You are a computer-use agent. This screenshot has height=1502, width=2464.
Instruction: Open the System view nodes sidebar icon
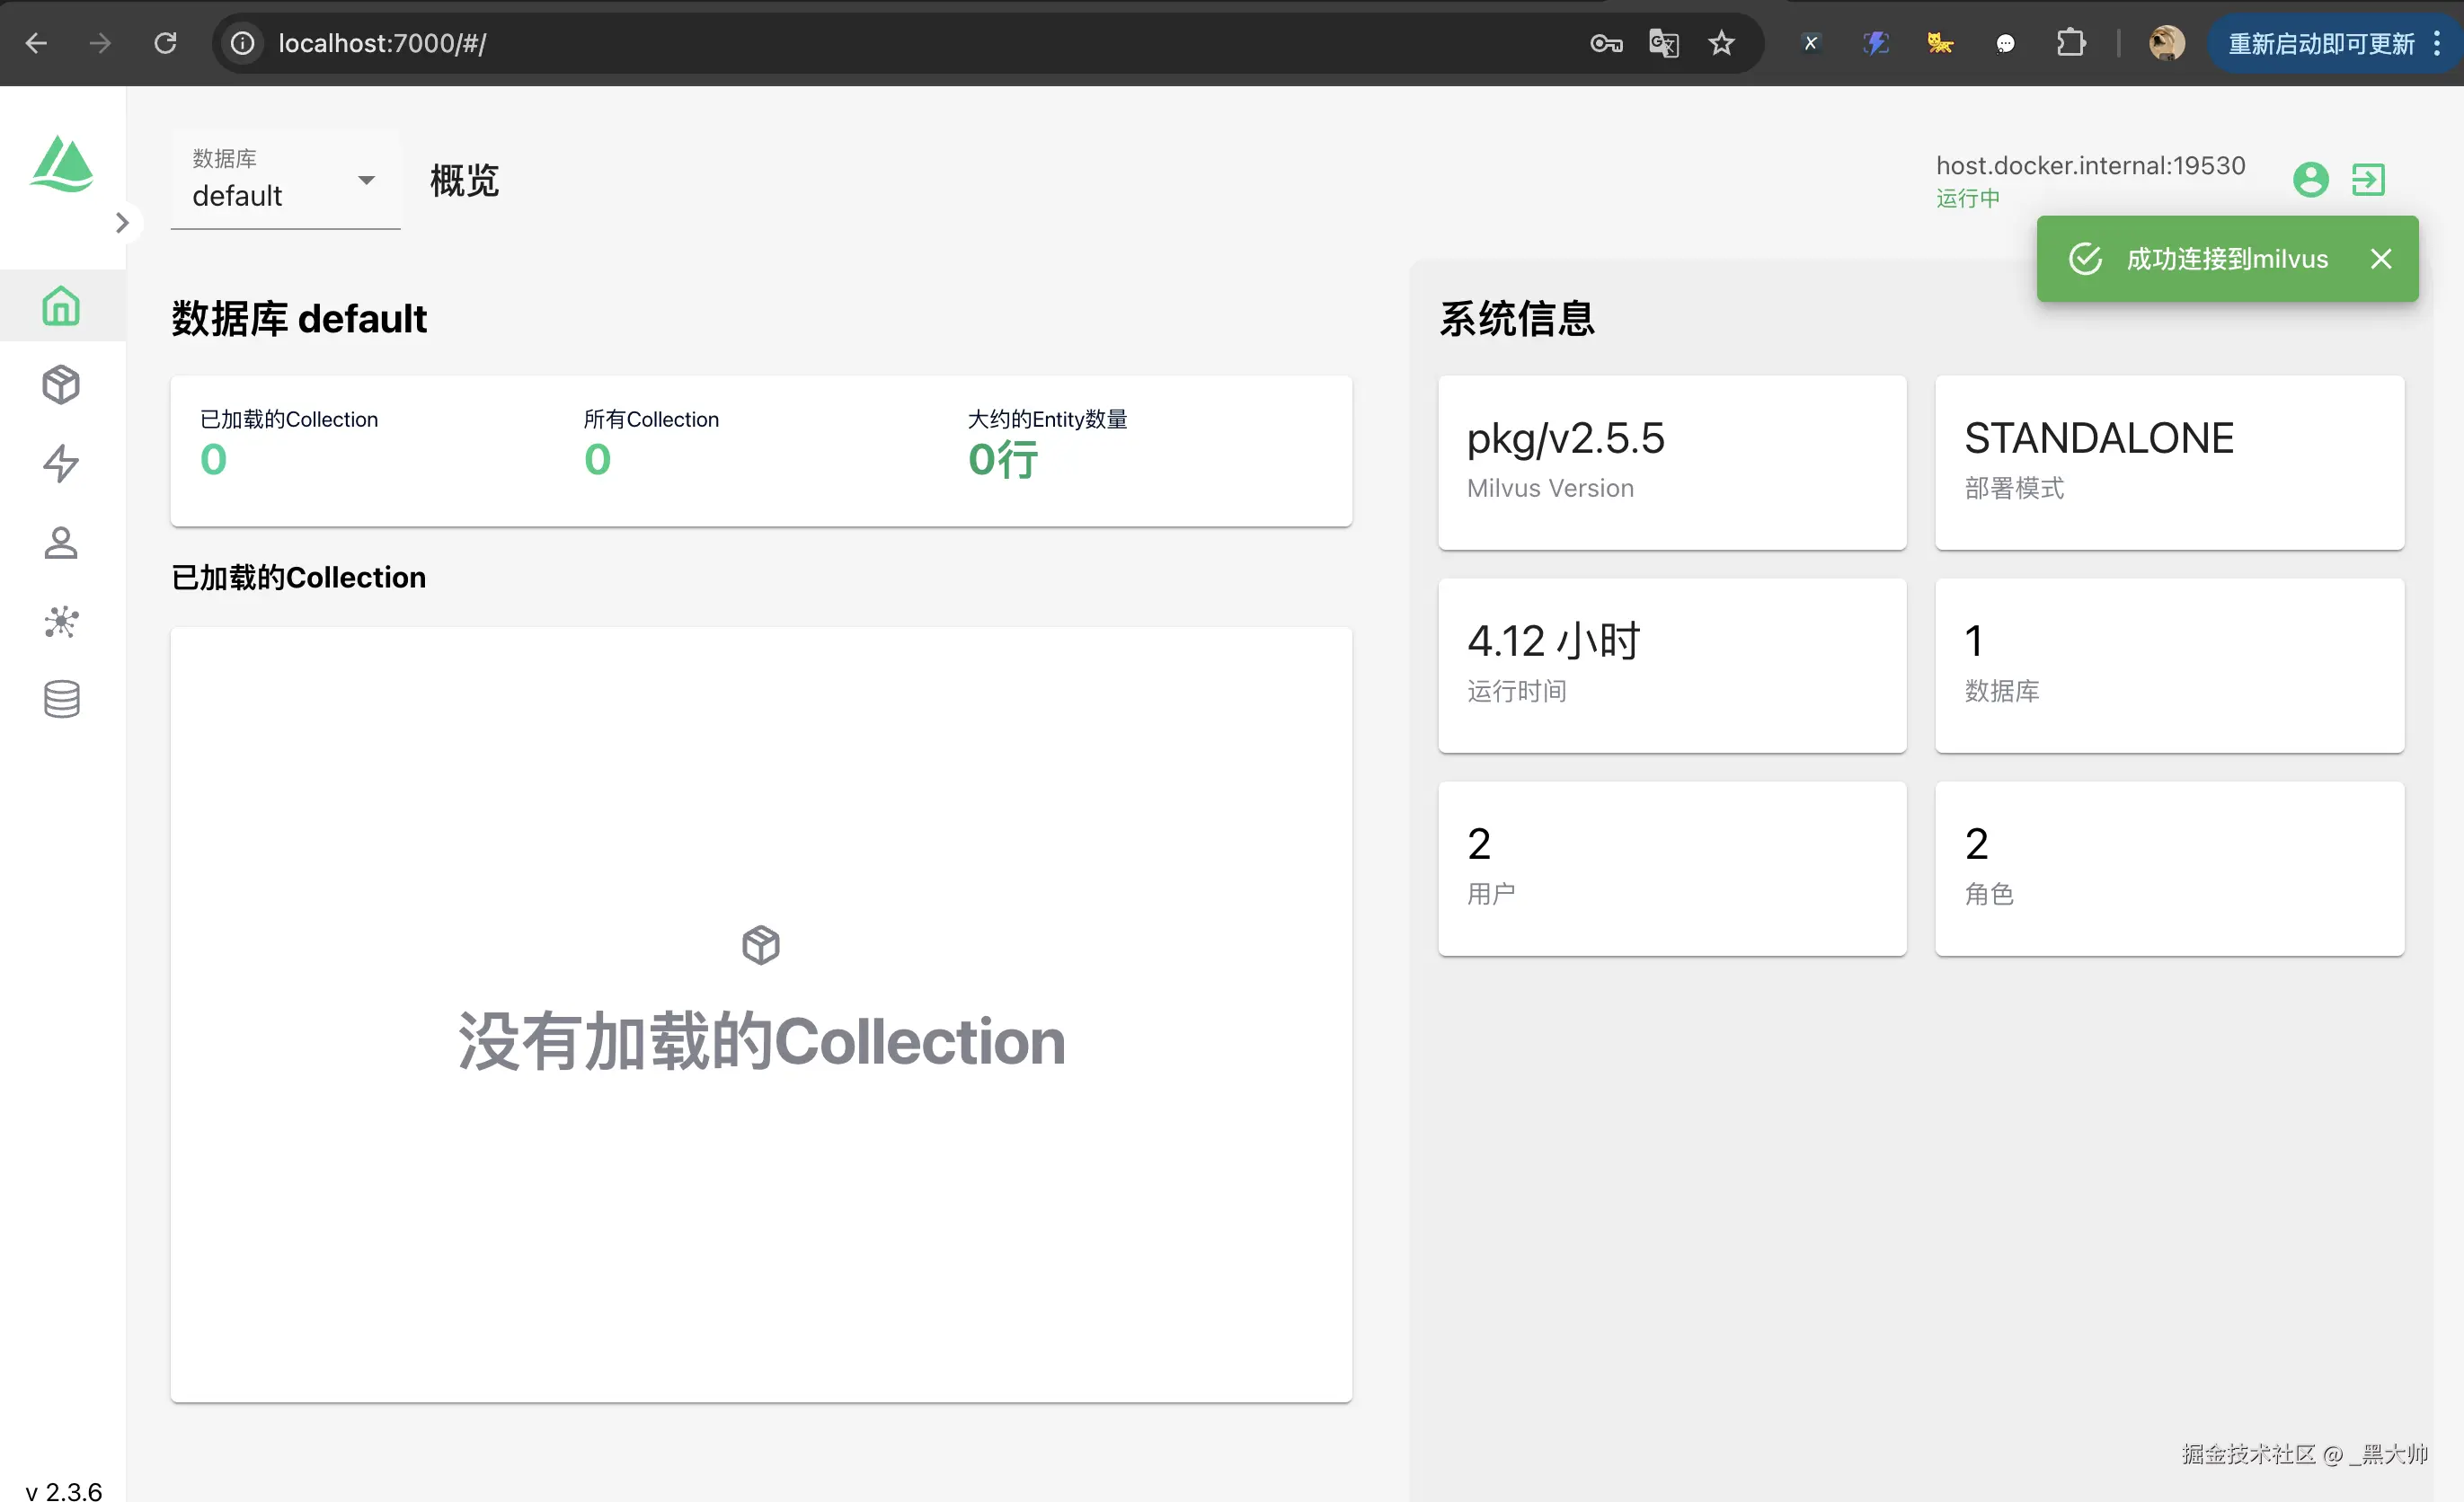click(x=61, y=621)
